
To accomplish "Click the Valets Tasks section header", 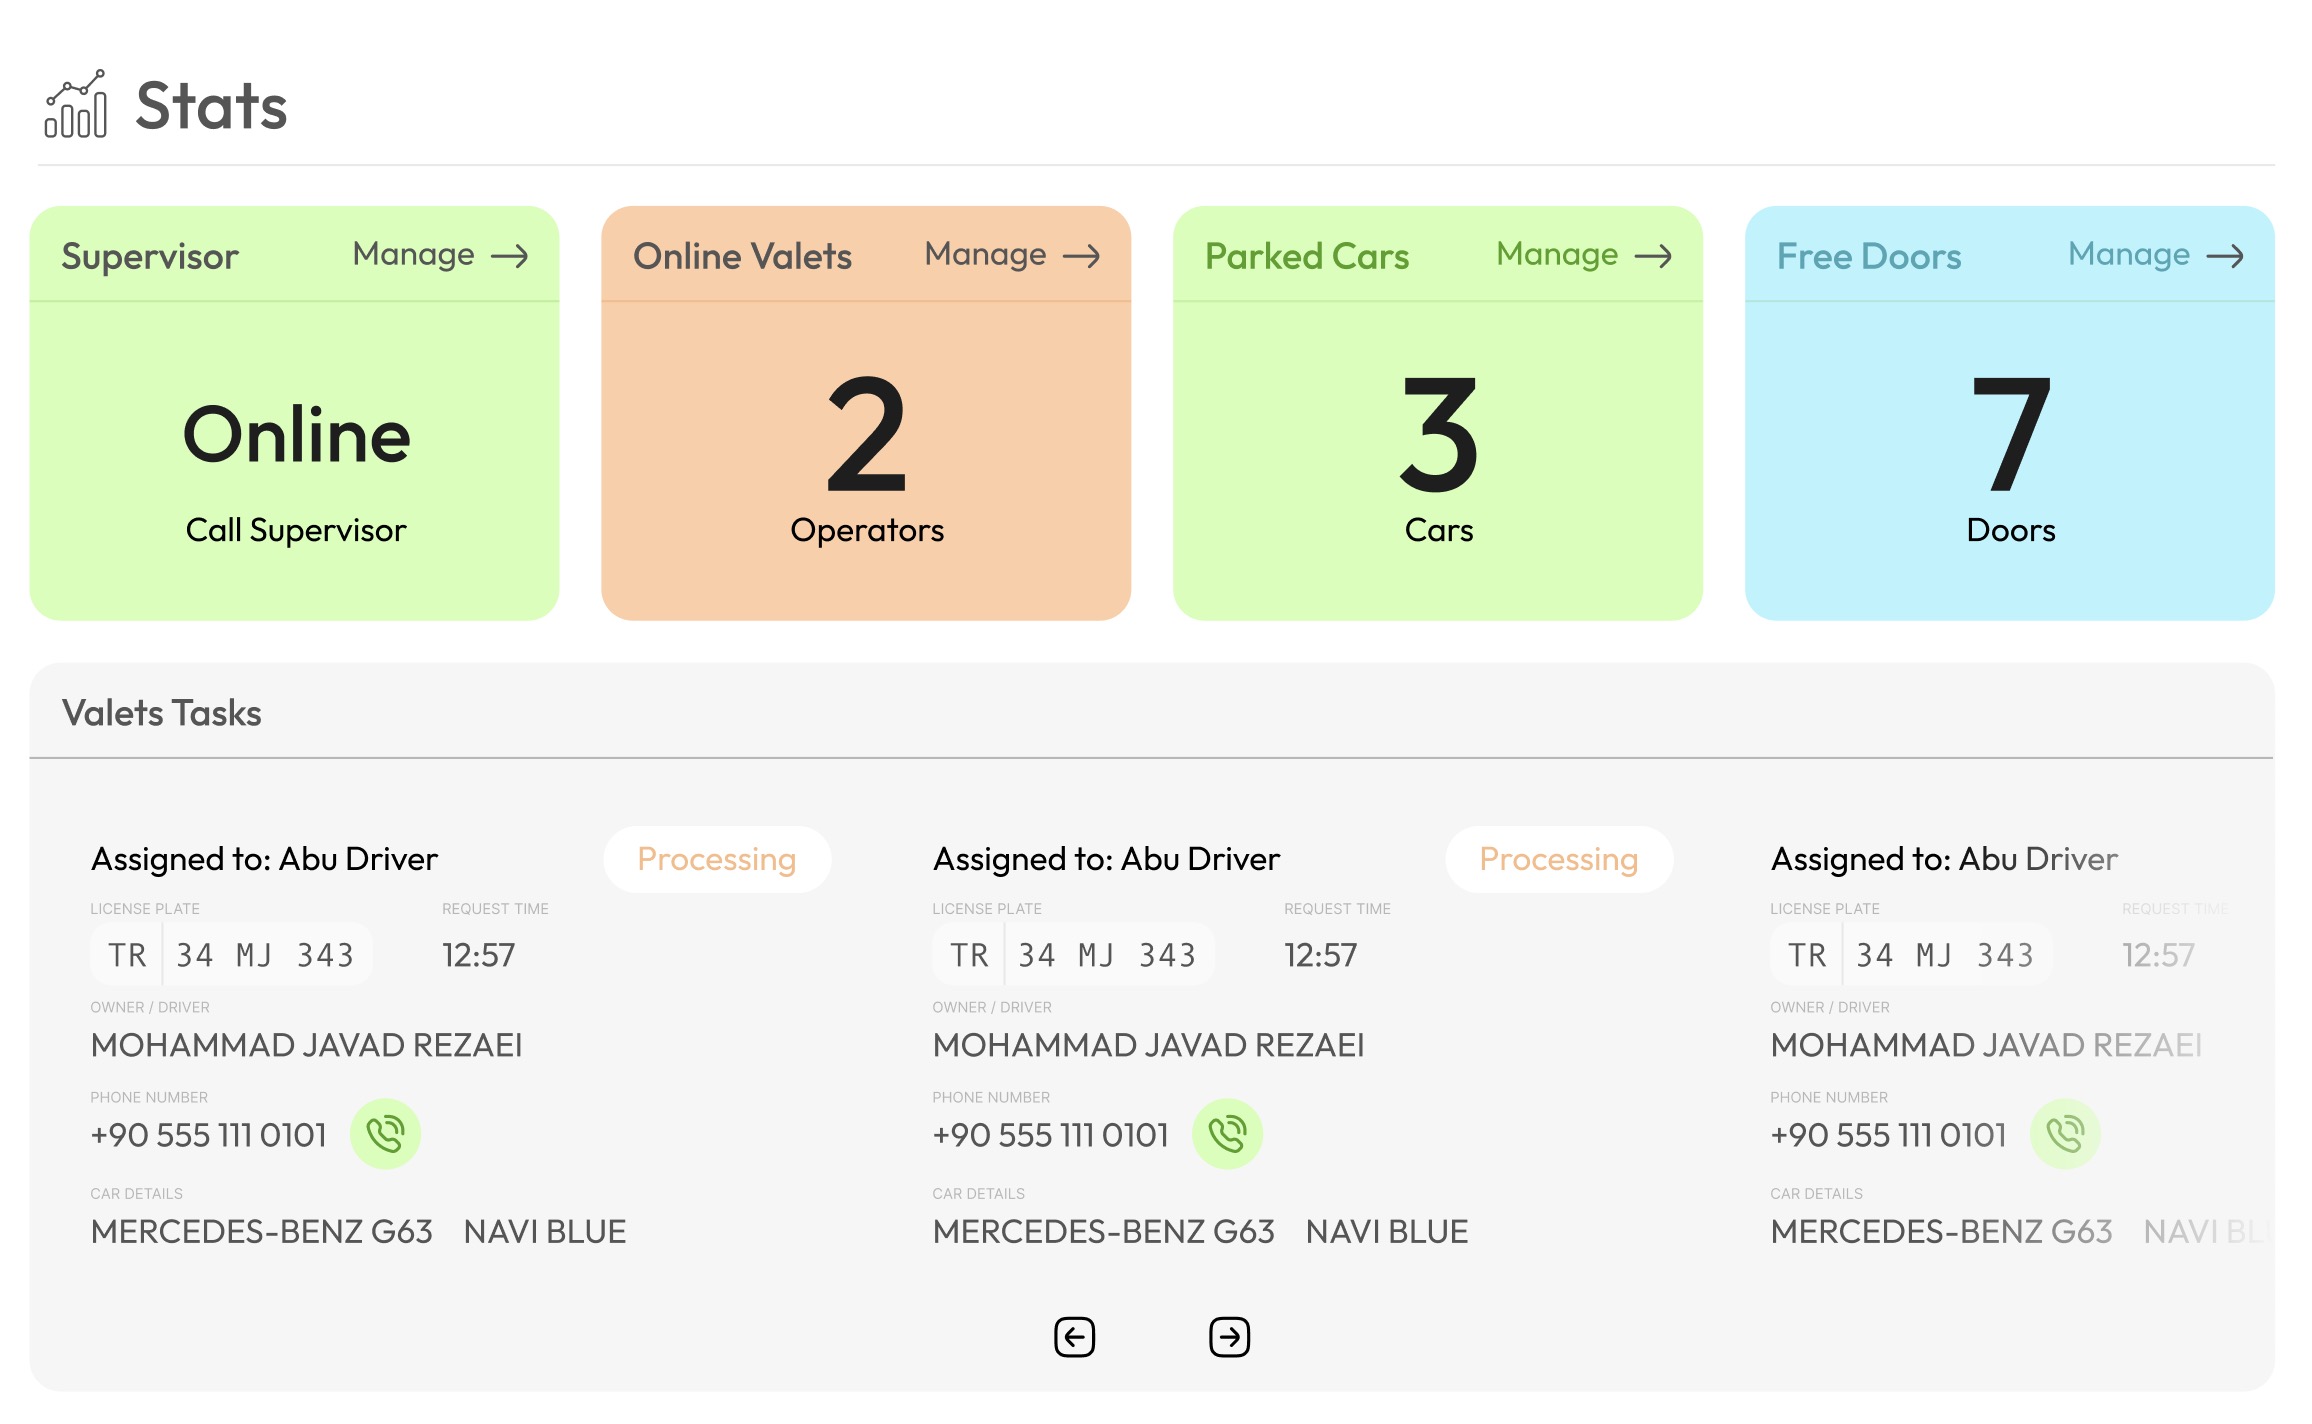I will (162, 713).
